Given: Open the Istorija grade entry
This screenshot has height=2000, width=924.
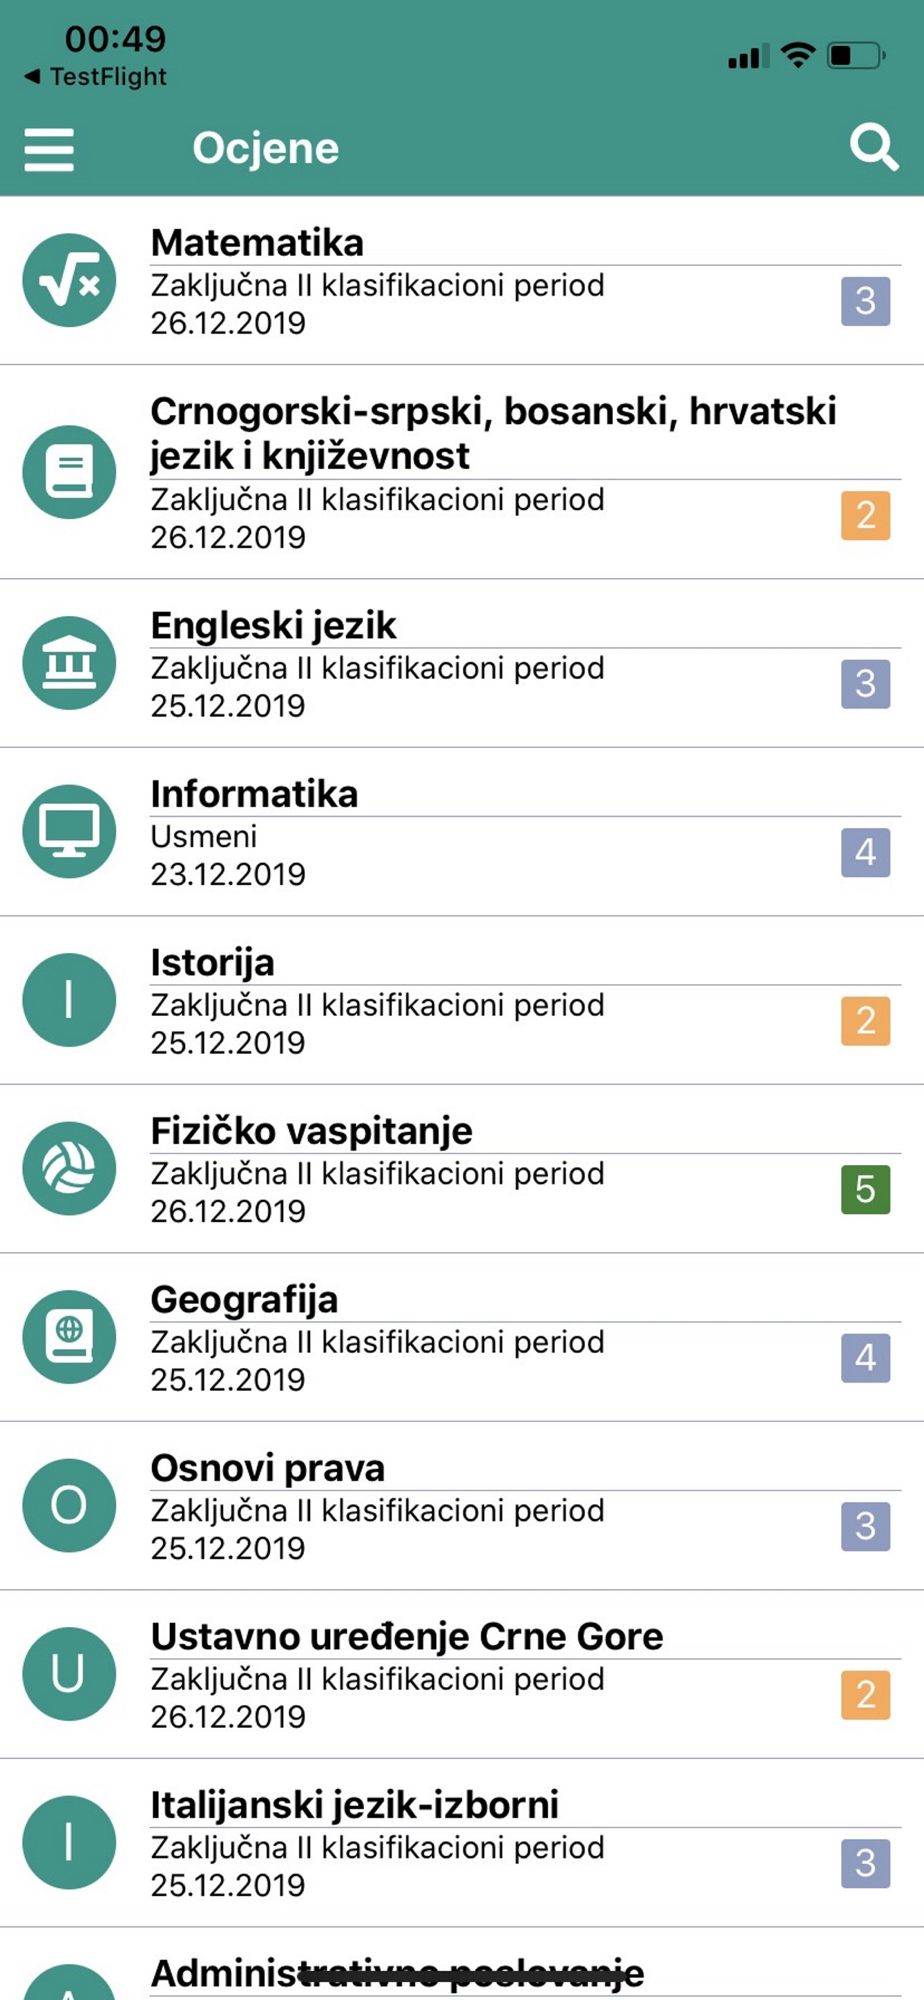Looking at the screenshot, I should click(x=462, y=1000).
